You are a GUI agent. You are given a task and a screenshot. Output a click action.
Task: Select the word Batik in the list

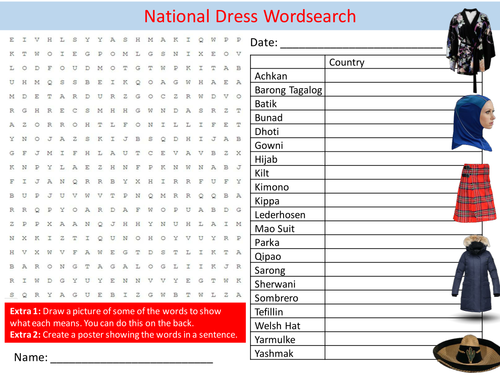[x=266, y=104]
